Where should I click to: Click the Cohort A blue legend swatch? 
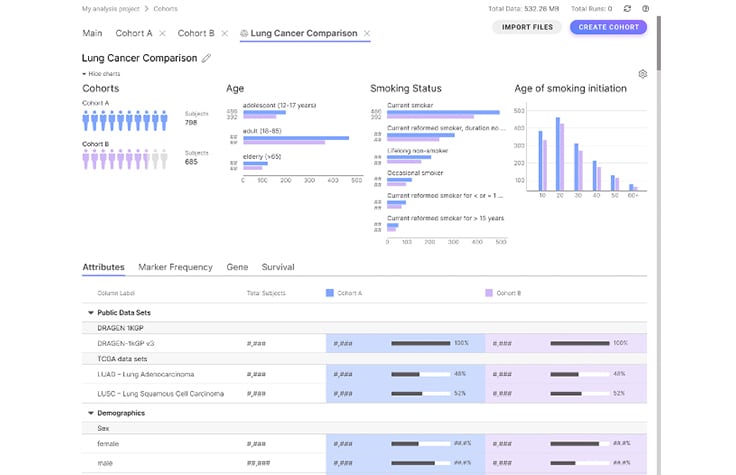coord(331,293)
